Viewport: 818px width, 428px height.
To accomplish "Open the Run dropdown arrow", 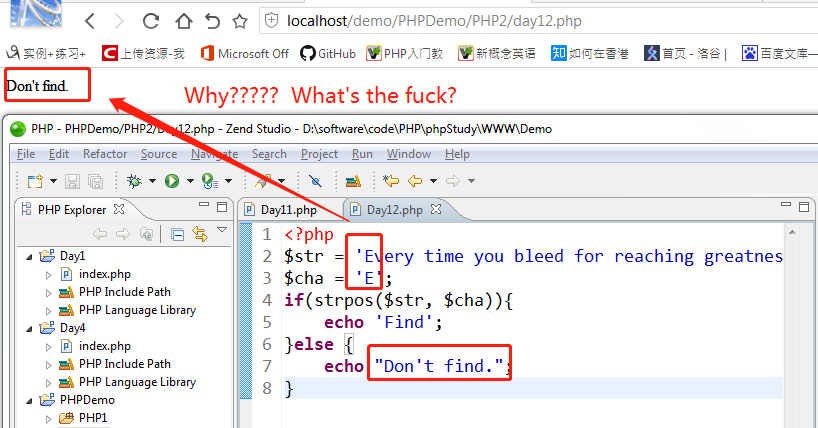I will pos(190,181).
